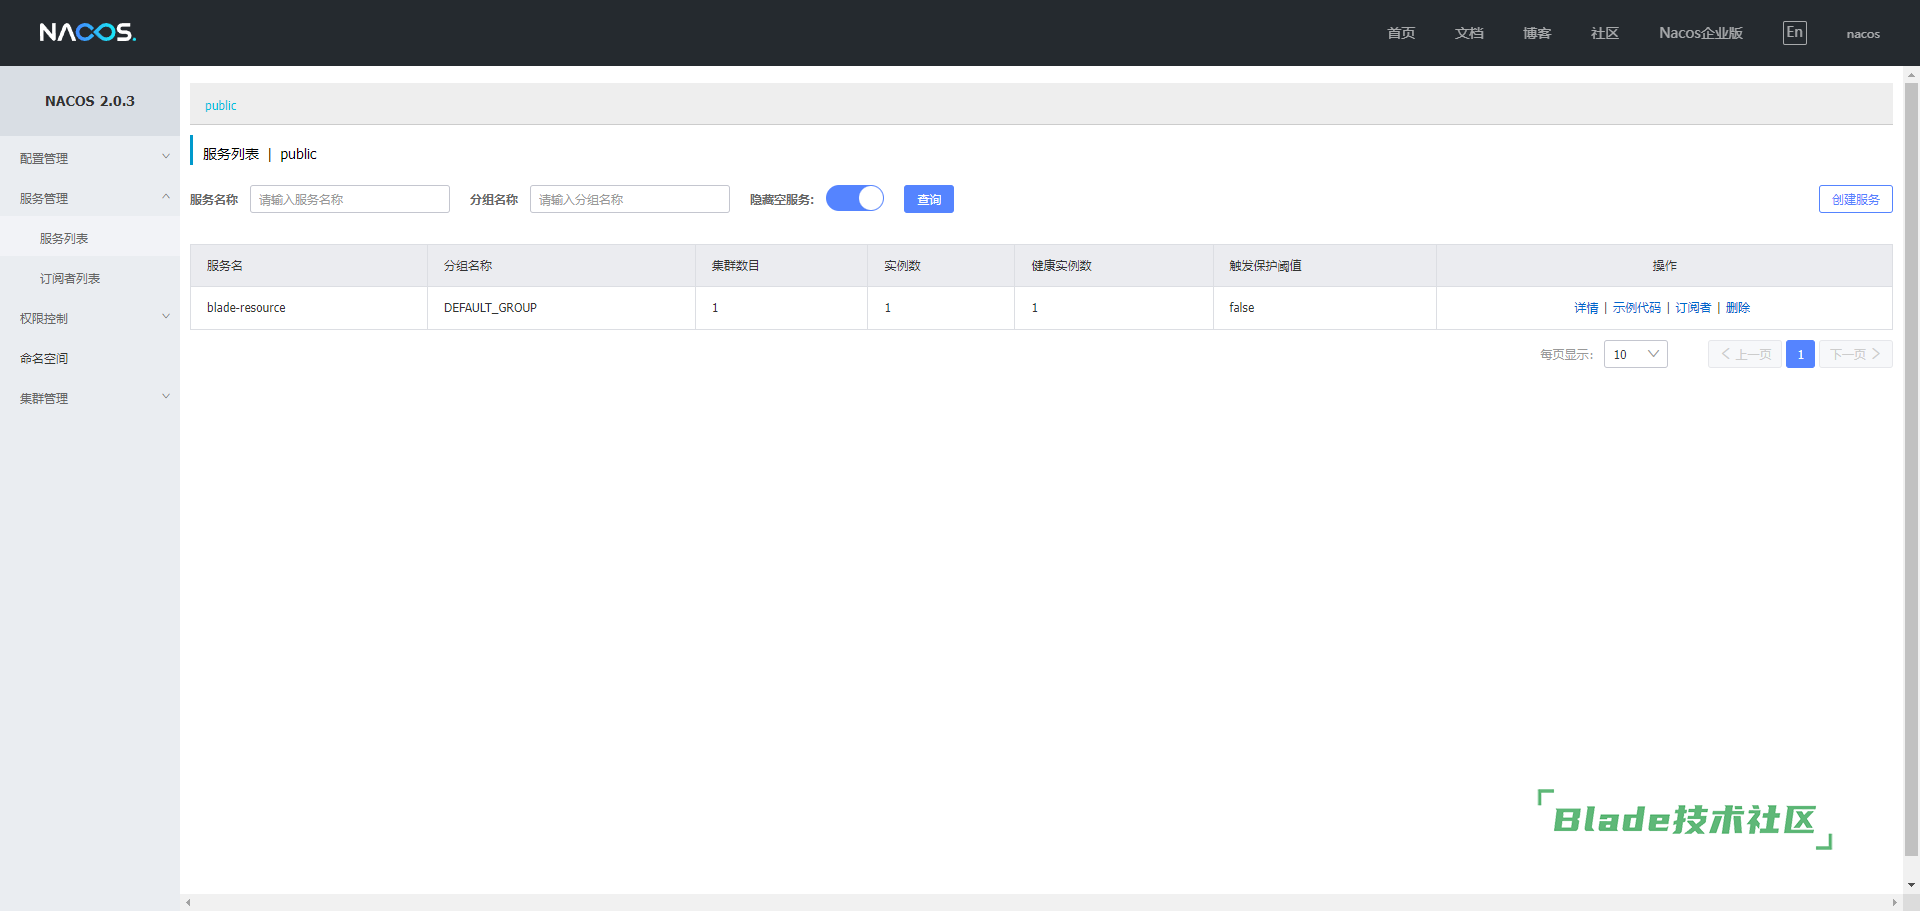Open 博客 in the top navigation
This screenshot has height=911, width=1920.
1537,33
